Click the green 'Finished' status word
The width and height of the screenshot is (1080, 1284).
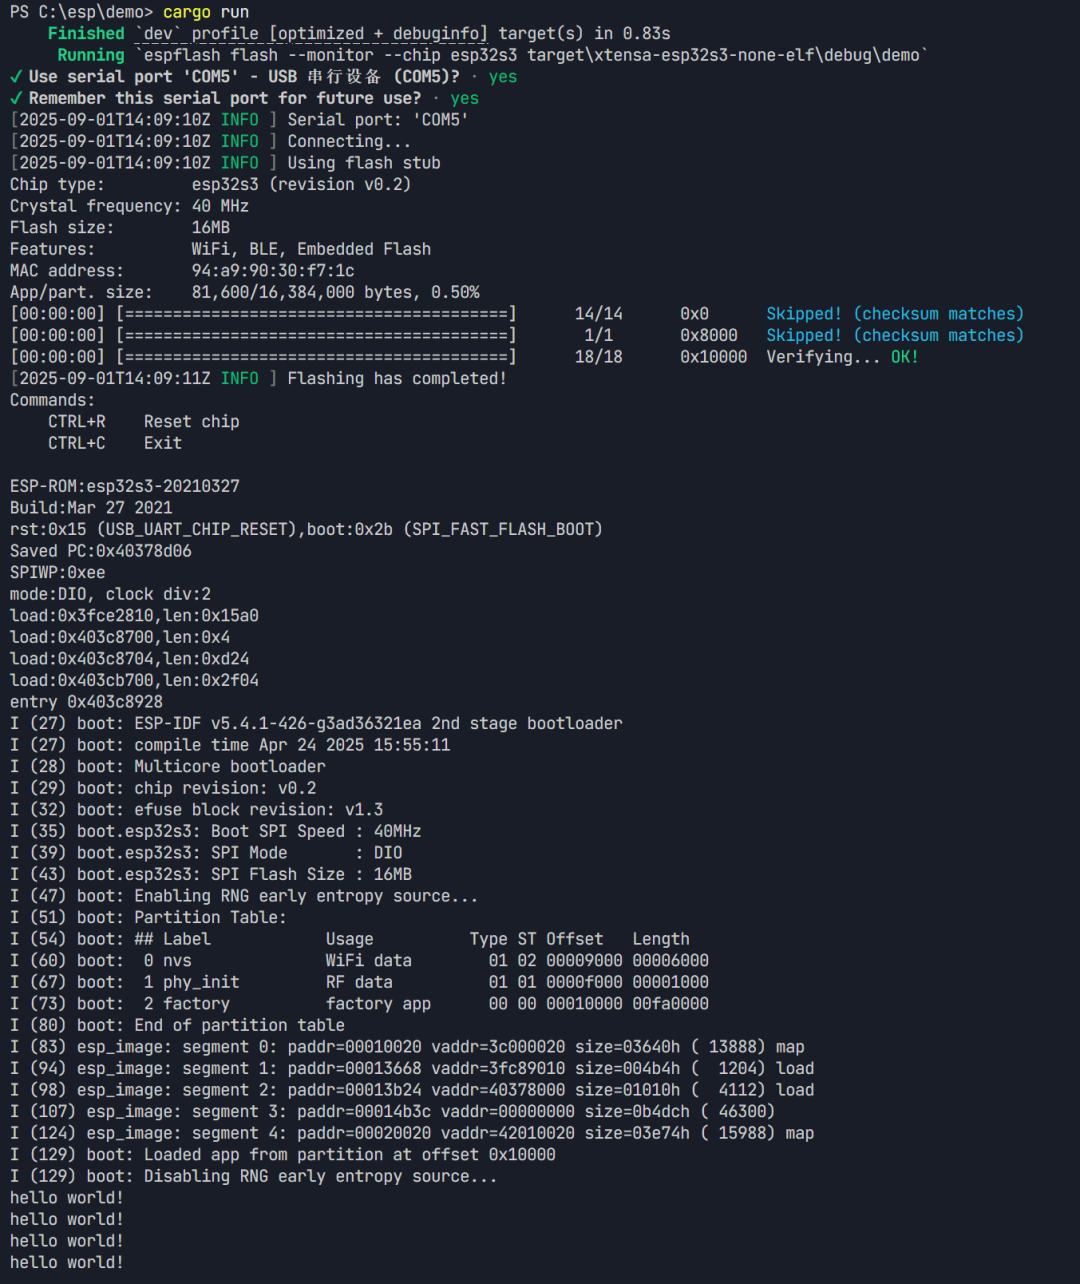pos(86,34)
